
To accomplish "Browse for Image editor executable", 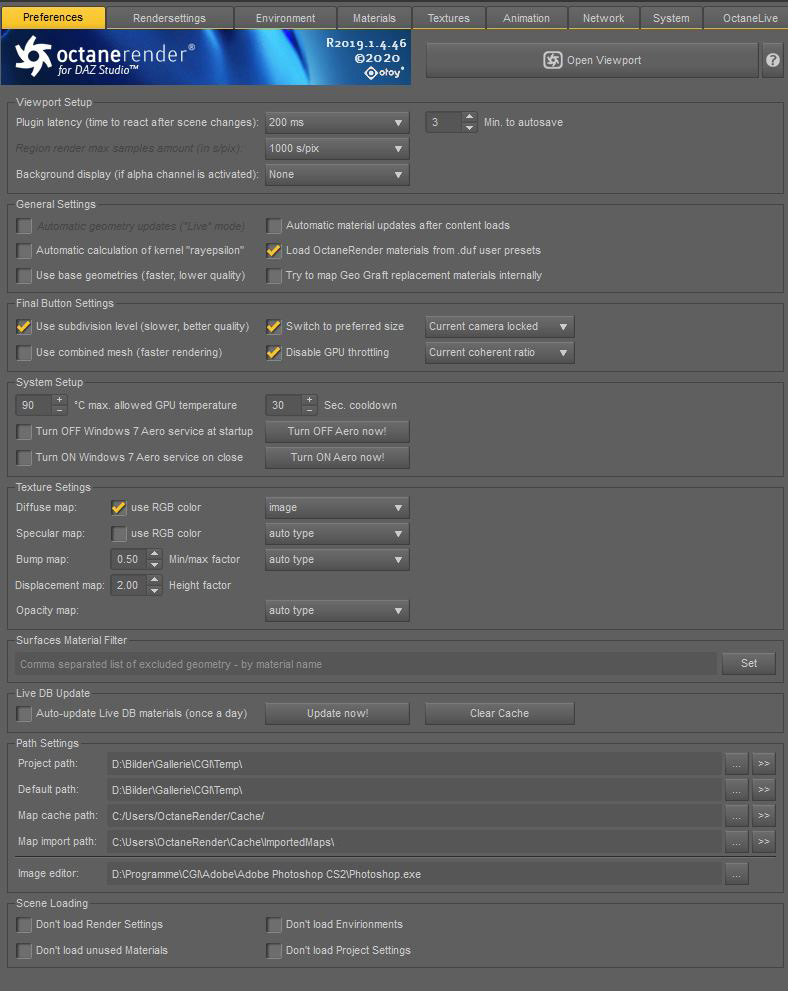I will coord(736,873).
